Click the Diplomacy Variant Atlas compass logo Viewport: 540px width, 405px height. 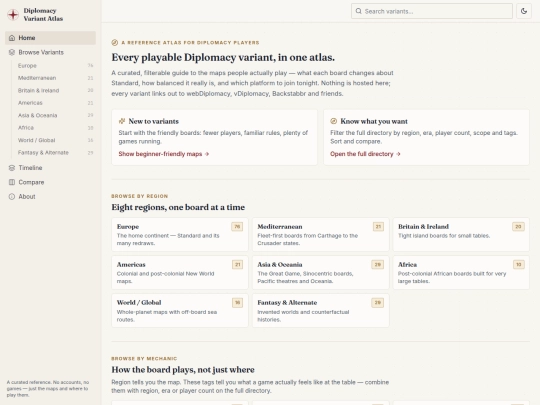click(13, 14)
